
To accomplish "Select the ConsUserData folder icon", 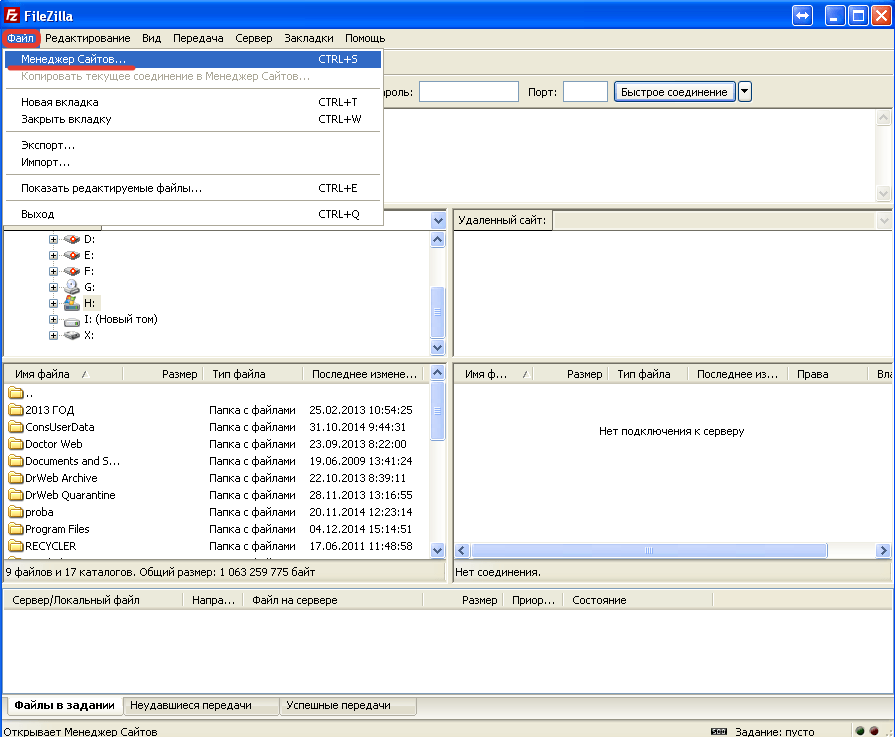I will point(16,427).
